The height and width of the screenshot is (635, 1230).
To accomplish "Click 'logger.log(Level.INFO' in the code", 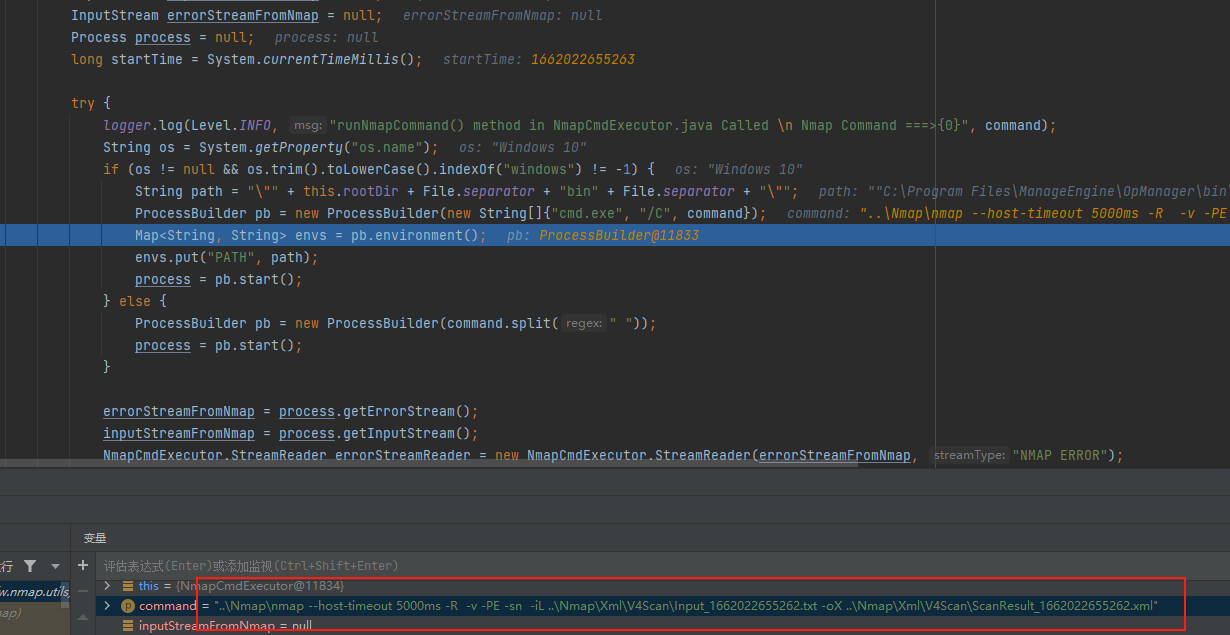I will coord(187,125).
